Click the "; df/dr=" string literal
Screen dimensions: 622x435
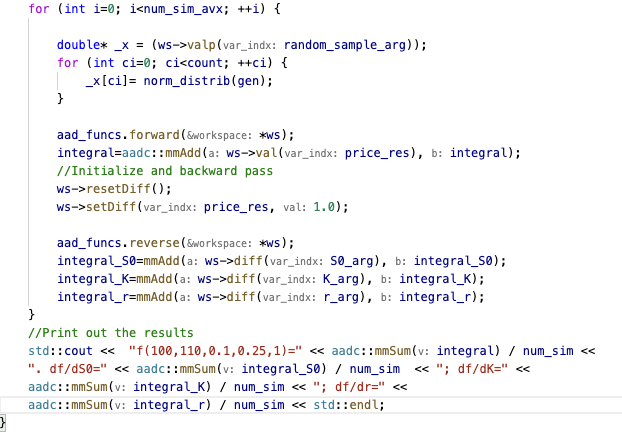coord(349,387)
